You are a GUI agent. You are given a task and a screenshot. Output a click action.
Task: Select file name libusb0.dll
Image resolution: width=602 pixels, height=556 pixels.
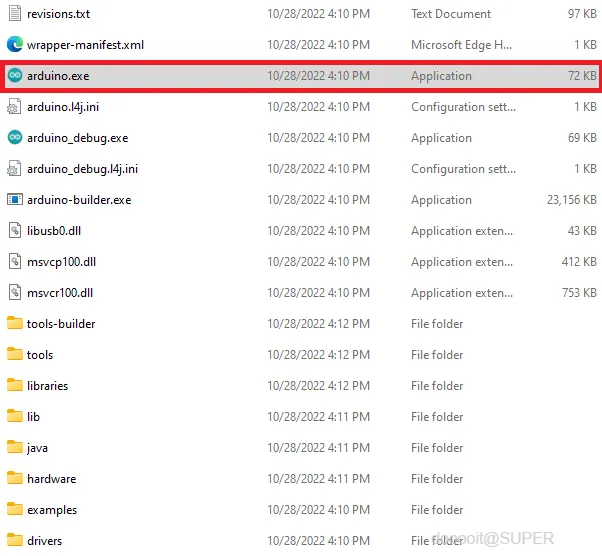(x=54, y=231)
